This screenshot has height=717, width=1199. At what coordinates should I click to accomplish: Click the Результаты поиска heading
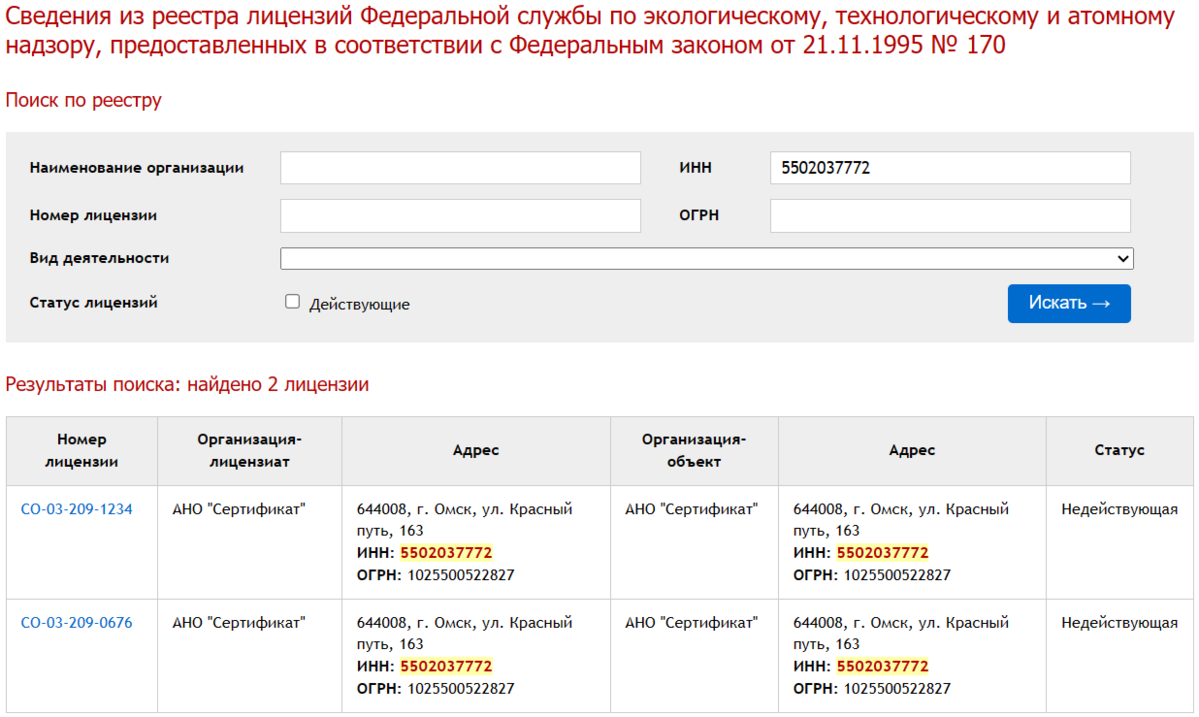[x=187, y=384]
